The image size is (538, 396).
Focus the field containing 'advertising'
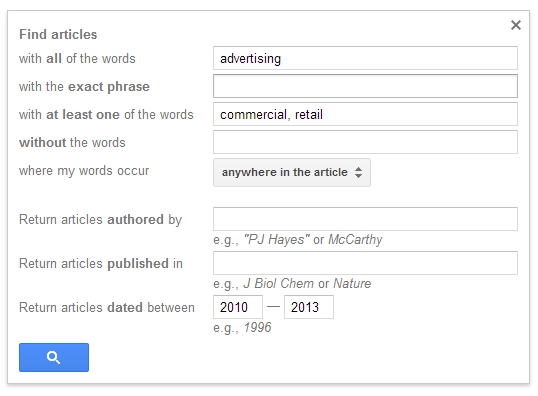coord(365,58)
